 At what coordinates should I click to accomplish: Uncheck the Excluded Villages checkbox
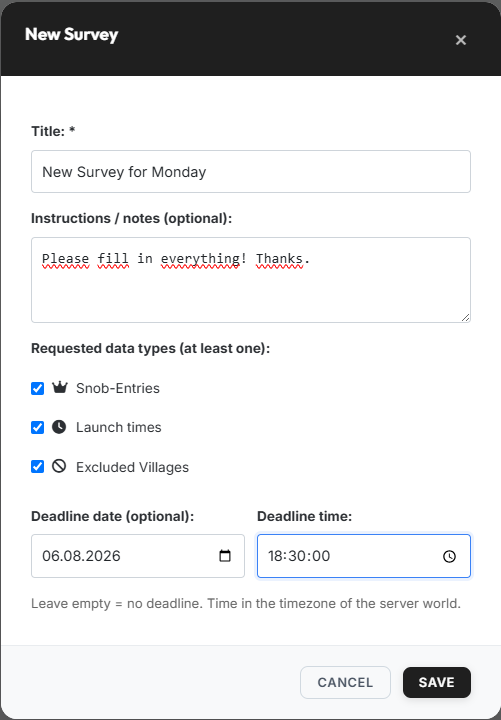(x=38, y=467)
